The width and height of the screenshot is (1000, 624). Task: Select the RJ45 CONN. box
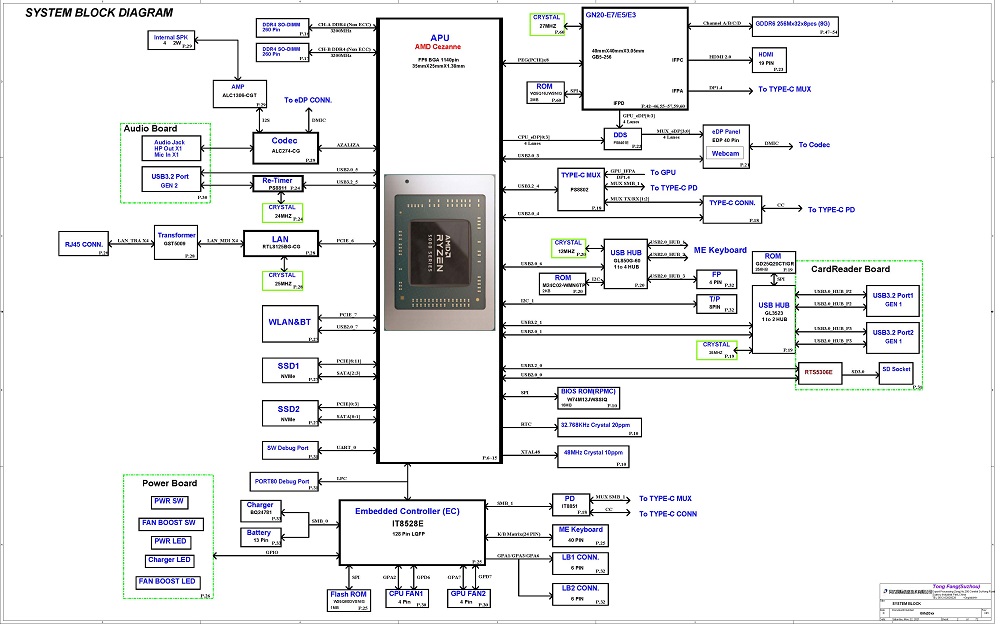pos(85,243)
